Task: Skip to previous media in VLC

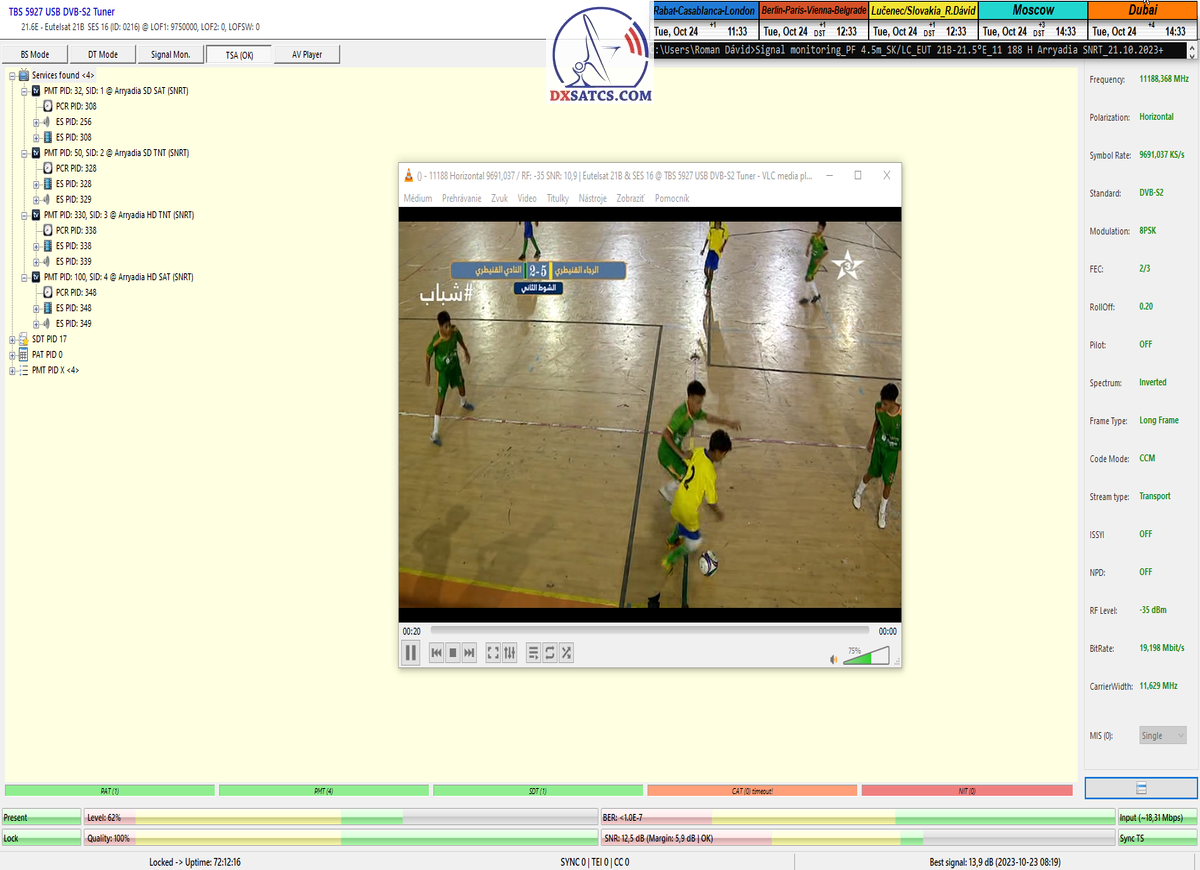Action: pyautogui.click(x=436, y=653)
